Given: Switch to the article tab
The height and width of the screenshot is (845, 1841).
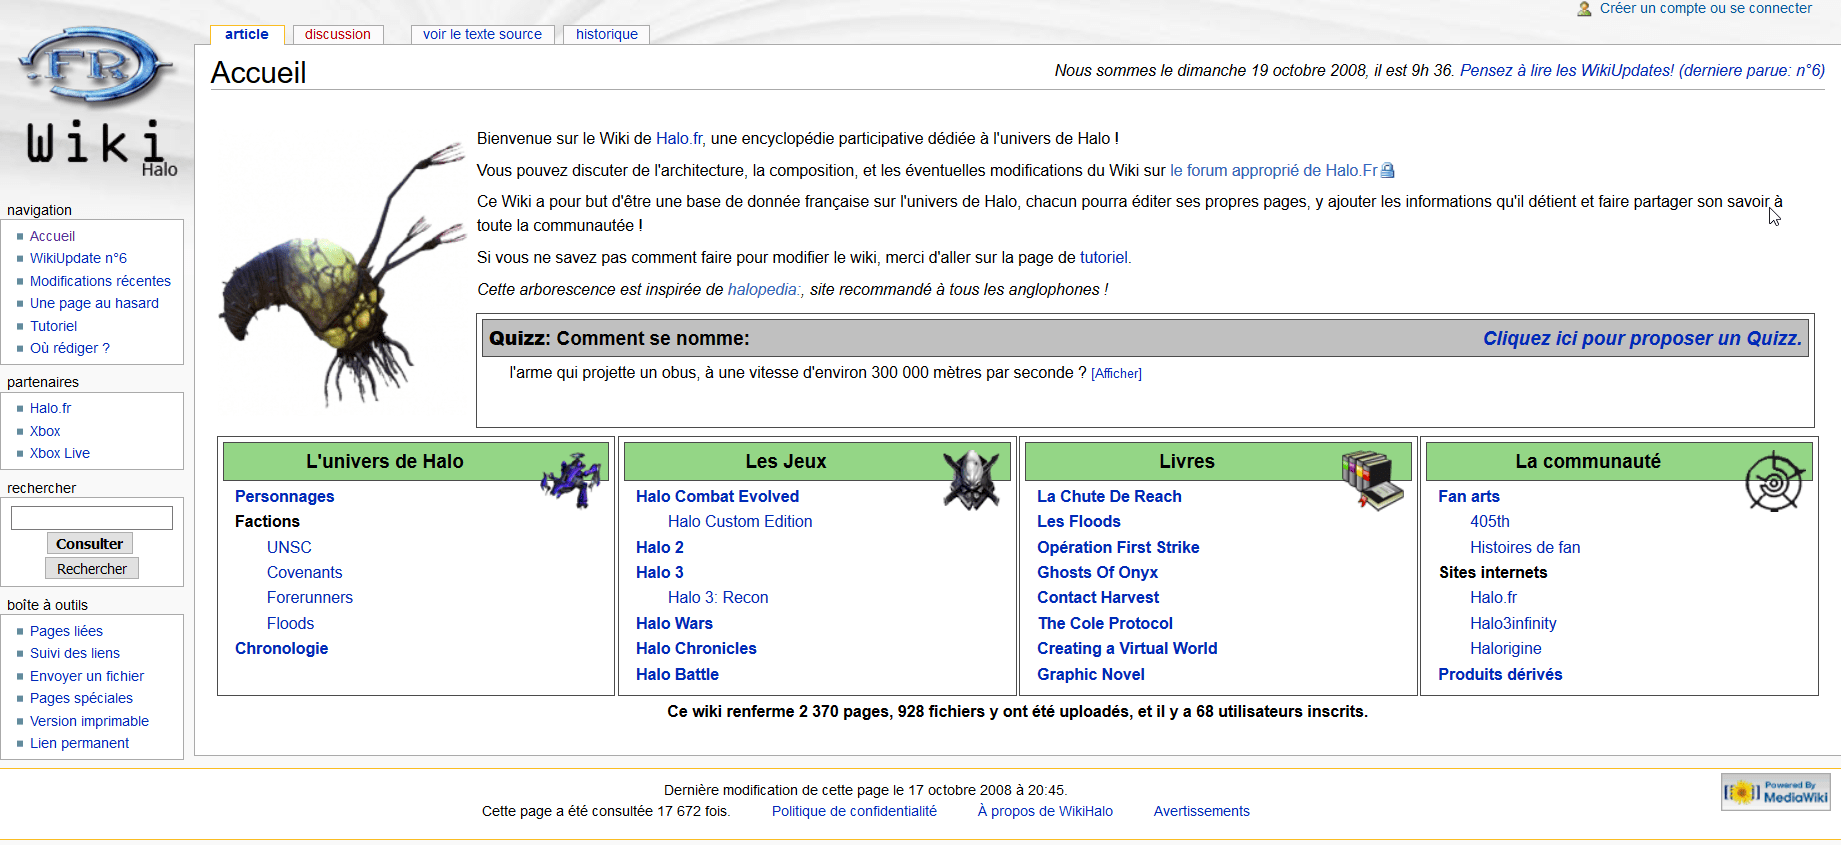Looking at the screenshot, I should coord(247,34).
